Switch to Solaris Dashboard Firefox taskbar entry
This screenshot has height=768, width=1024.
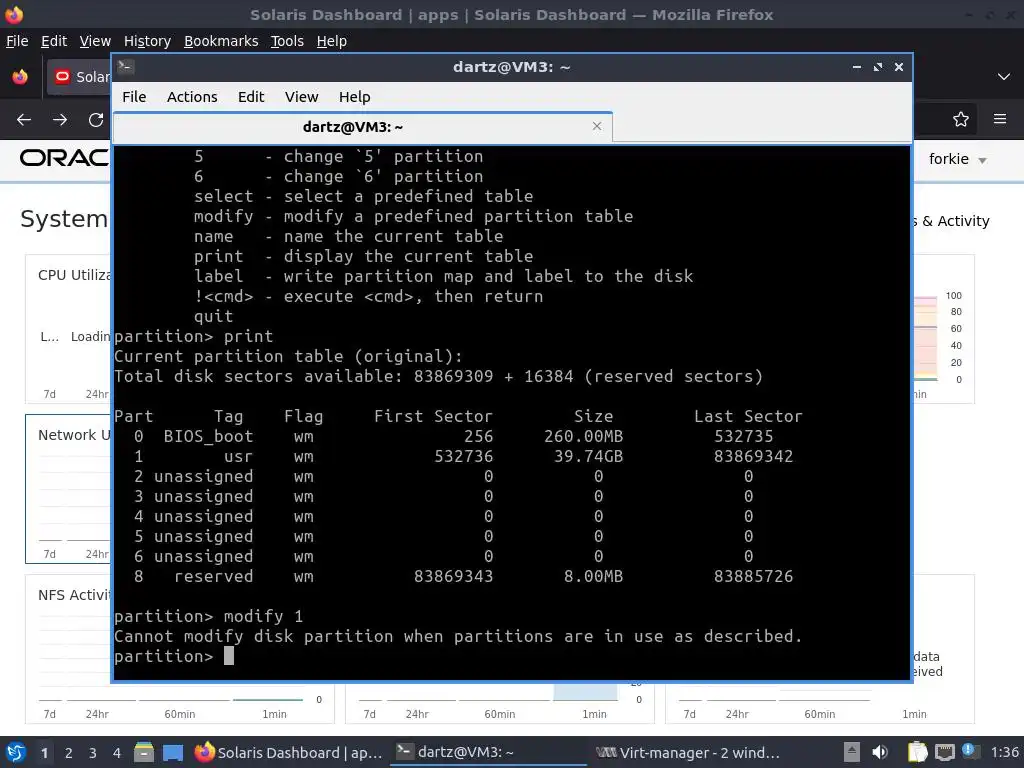pyautogui.click(x=289, y=752)
